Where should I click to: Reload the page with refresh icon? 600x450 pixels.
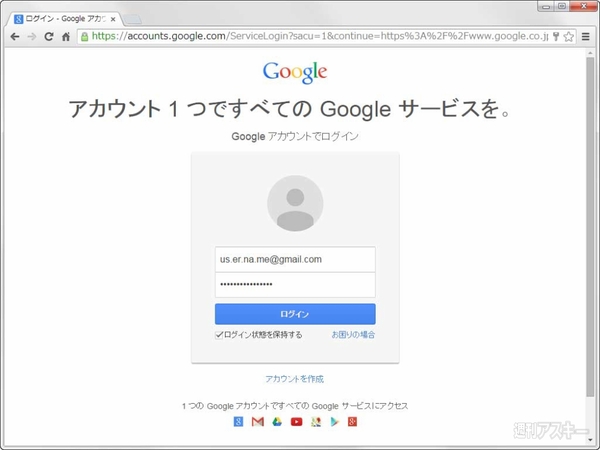pyautogui.click(x=49, y=37)
